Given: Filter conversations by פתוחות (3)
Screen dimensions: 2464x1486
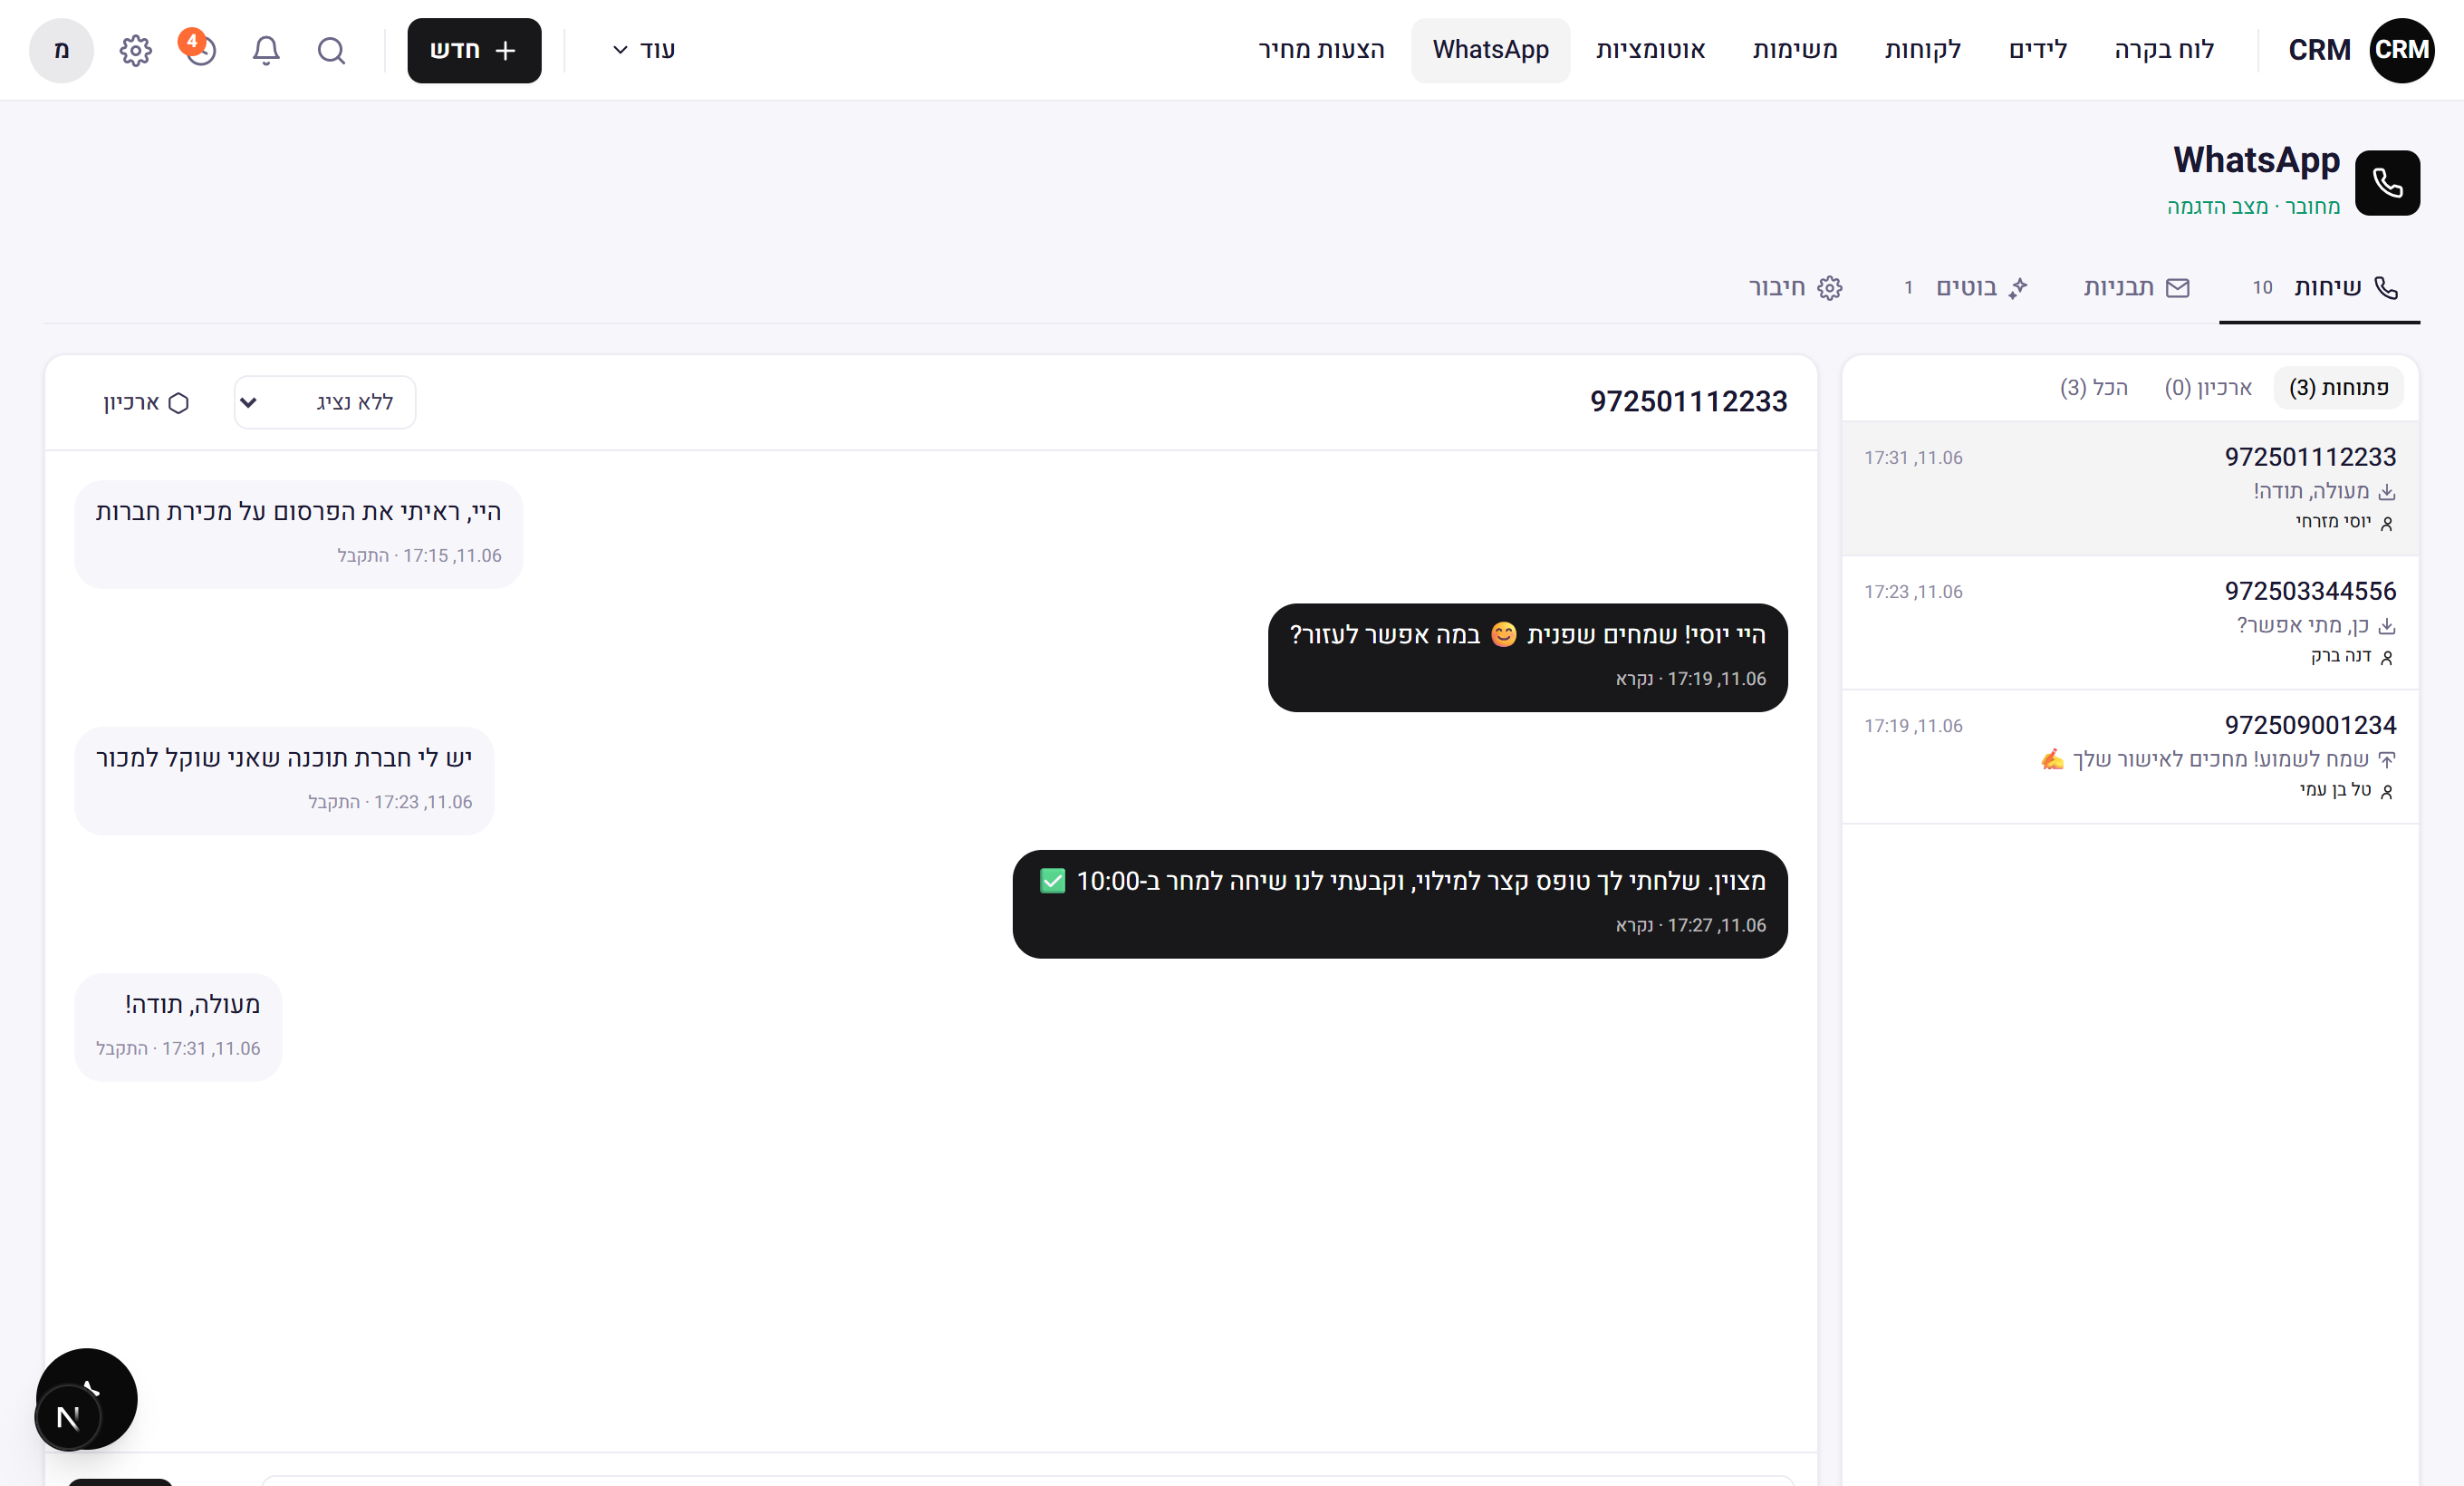Looking at the screenshot, I should 2338,388.
